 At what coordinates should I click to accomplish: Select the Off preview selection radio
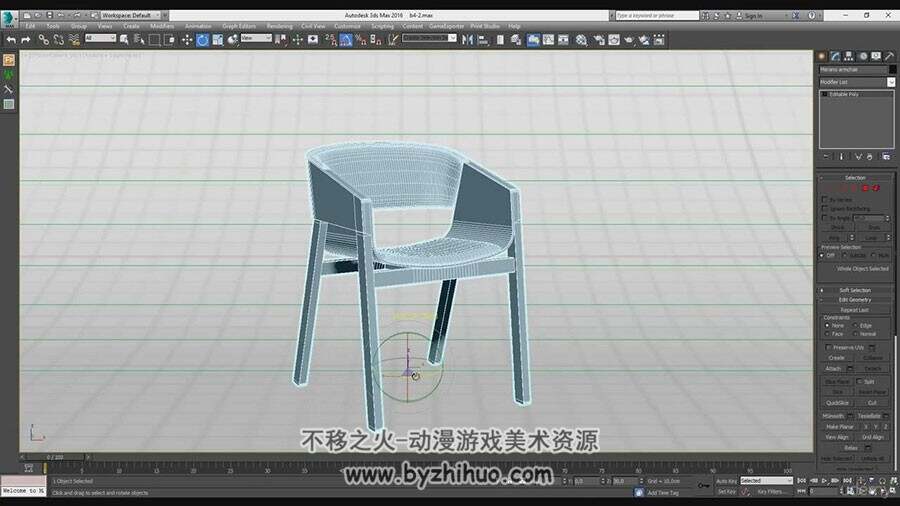point(823,255)
